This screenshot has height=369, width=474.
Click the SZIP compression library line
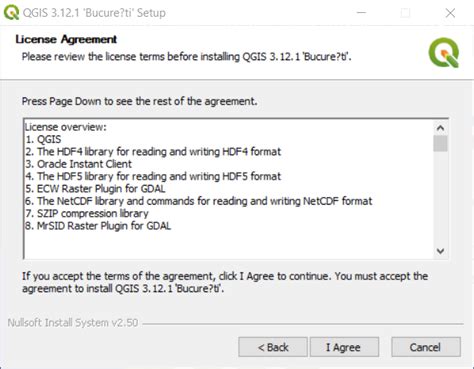pos(87,213)
